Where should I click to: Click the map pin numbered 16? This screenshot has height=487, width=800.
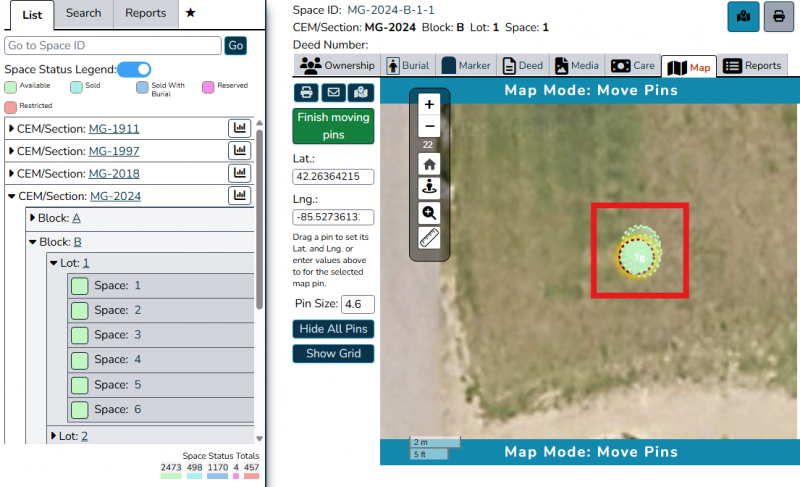pos(637,257)
